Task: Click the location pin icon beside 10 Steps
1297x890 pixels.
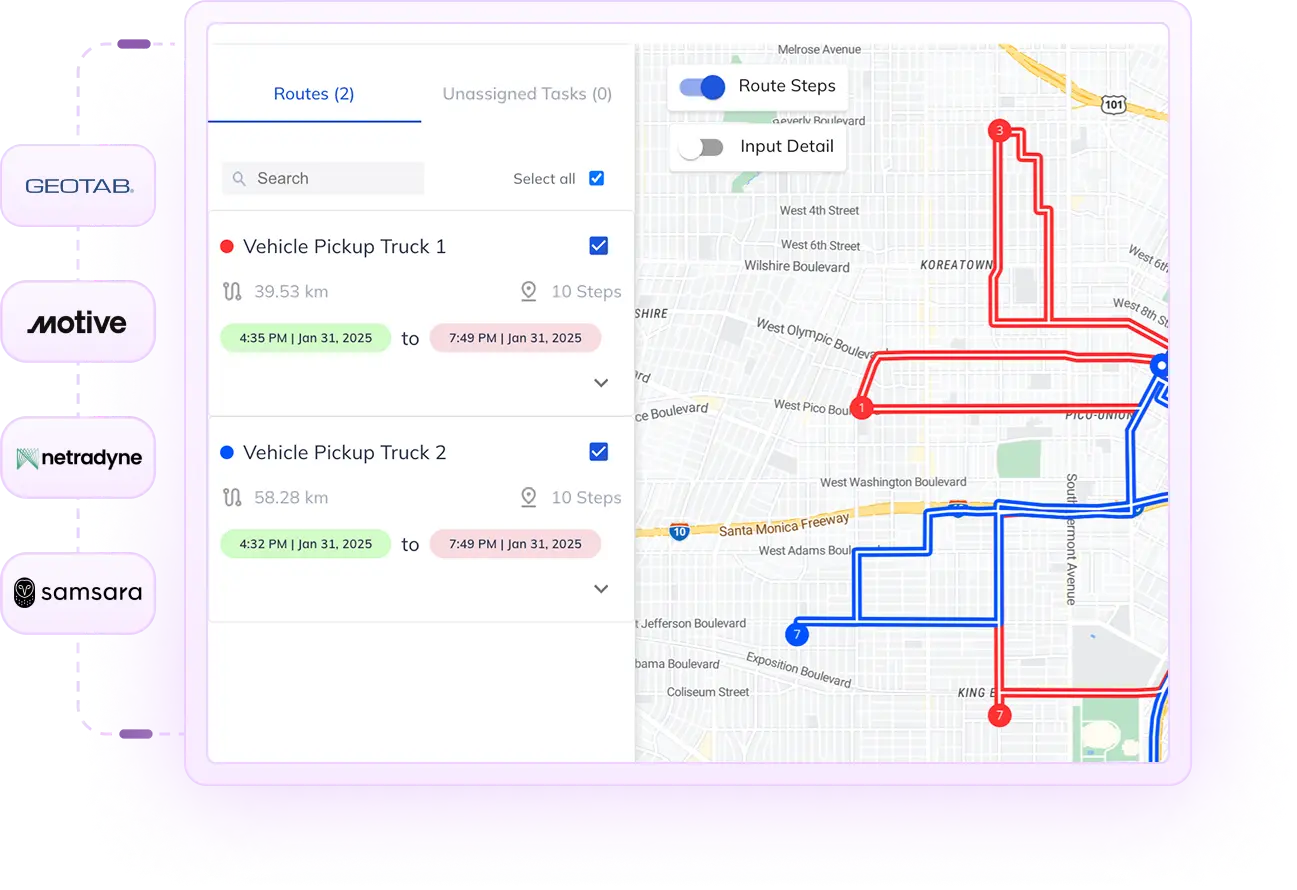Action: [x=529, y=291]
